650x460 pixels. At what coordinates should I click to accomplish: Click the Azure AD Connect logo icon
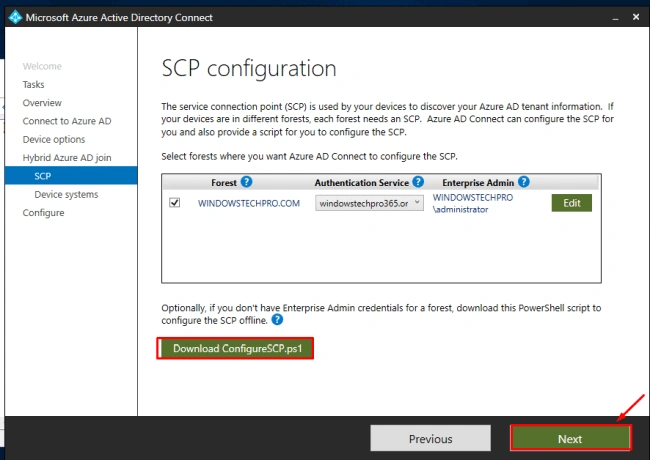pos(15,17)
